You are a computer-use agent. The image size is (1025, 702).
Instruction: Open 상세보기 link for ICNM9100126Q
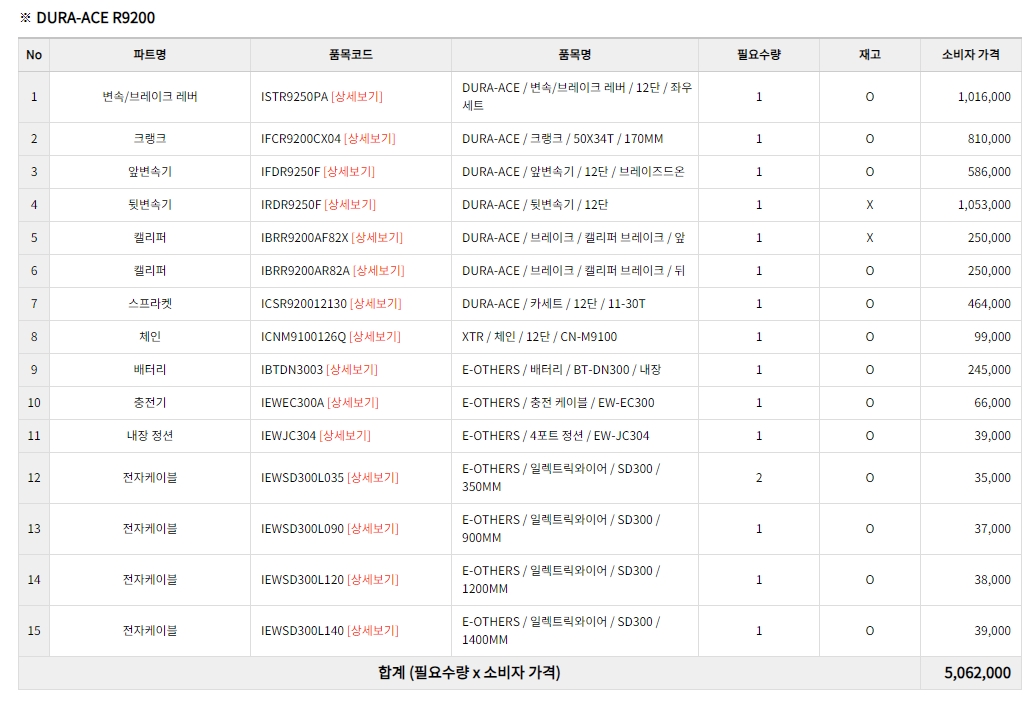pyautogui.click(x=375, y=337)
